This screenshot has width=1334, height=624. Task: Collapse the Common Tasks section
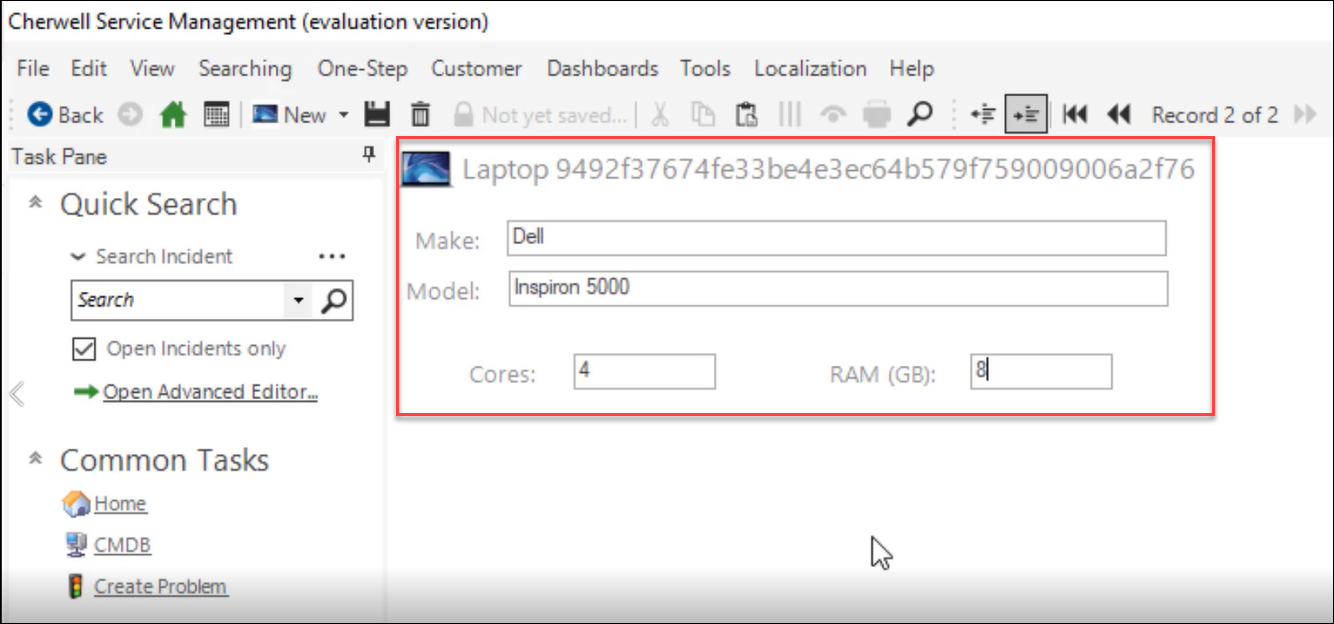tap(36, 460)
